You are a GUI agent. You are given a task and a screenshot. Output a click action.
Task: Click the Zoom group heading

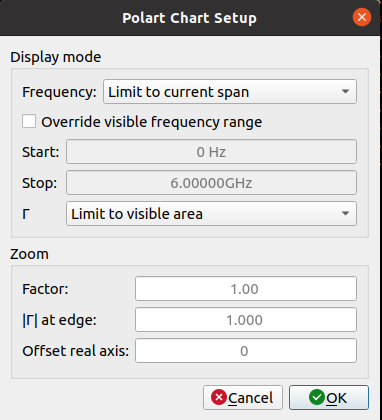(29, 254)
